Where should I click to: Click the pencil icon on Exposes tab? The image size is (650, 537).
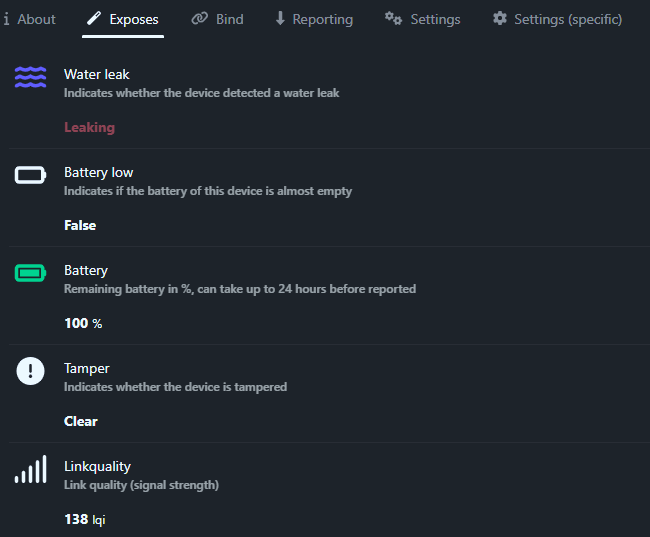pos(94,19)
